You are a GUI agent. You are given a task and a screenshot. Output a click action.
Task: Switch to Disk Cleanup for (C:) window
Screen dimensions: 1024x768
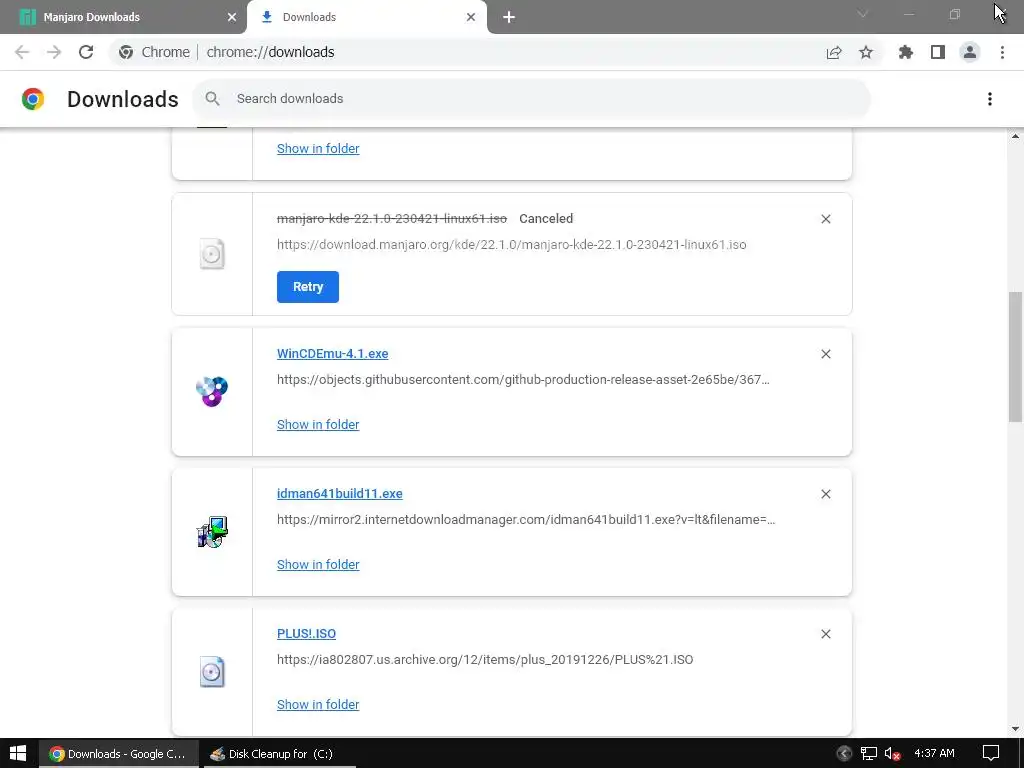coord(279,754)
